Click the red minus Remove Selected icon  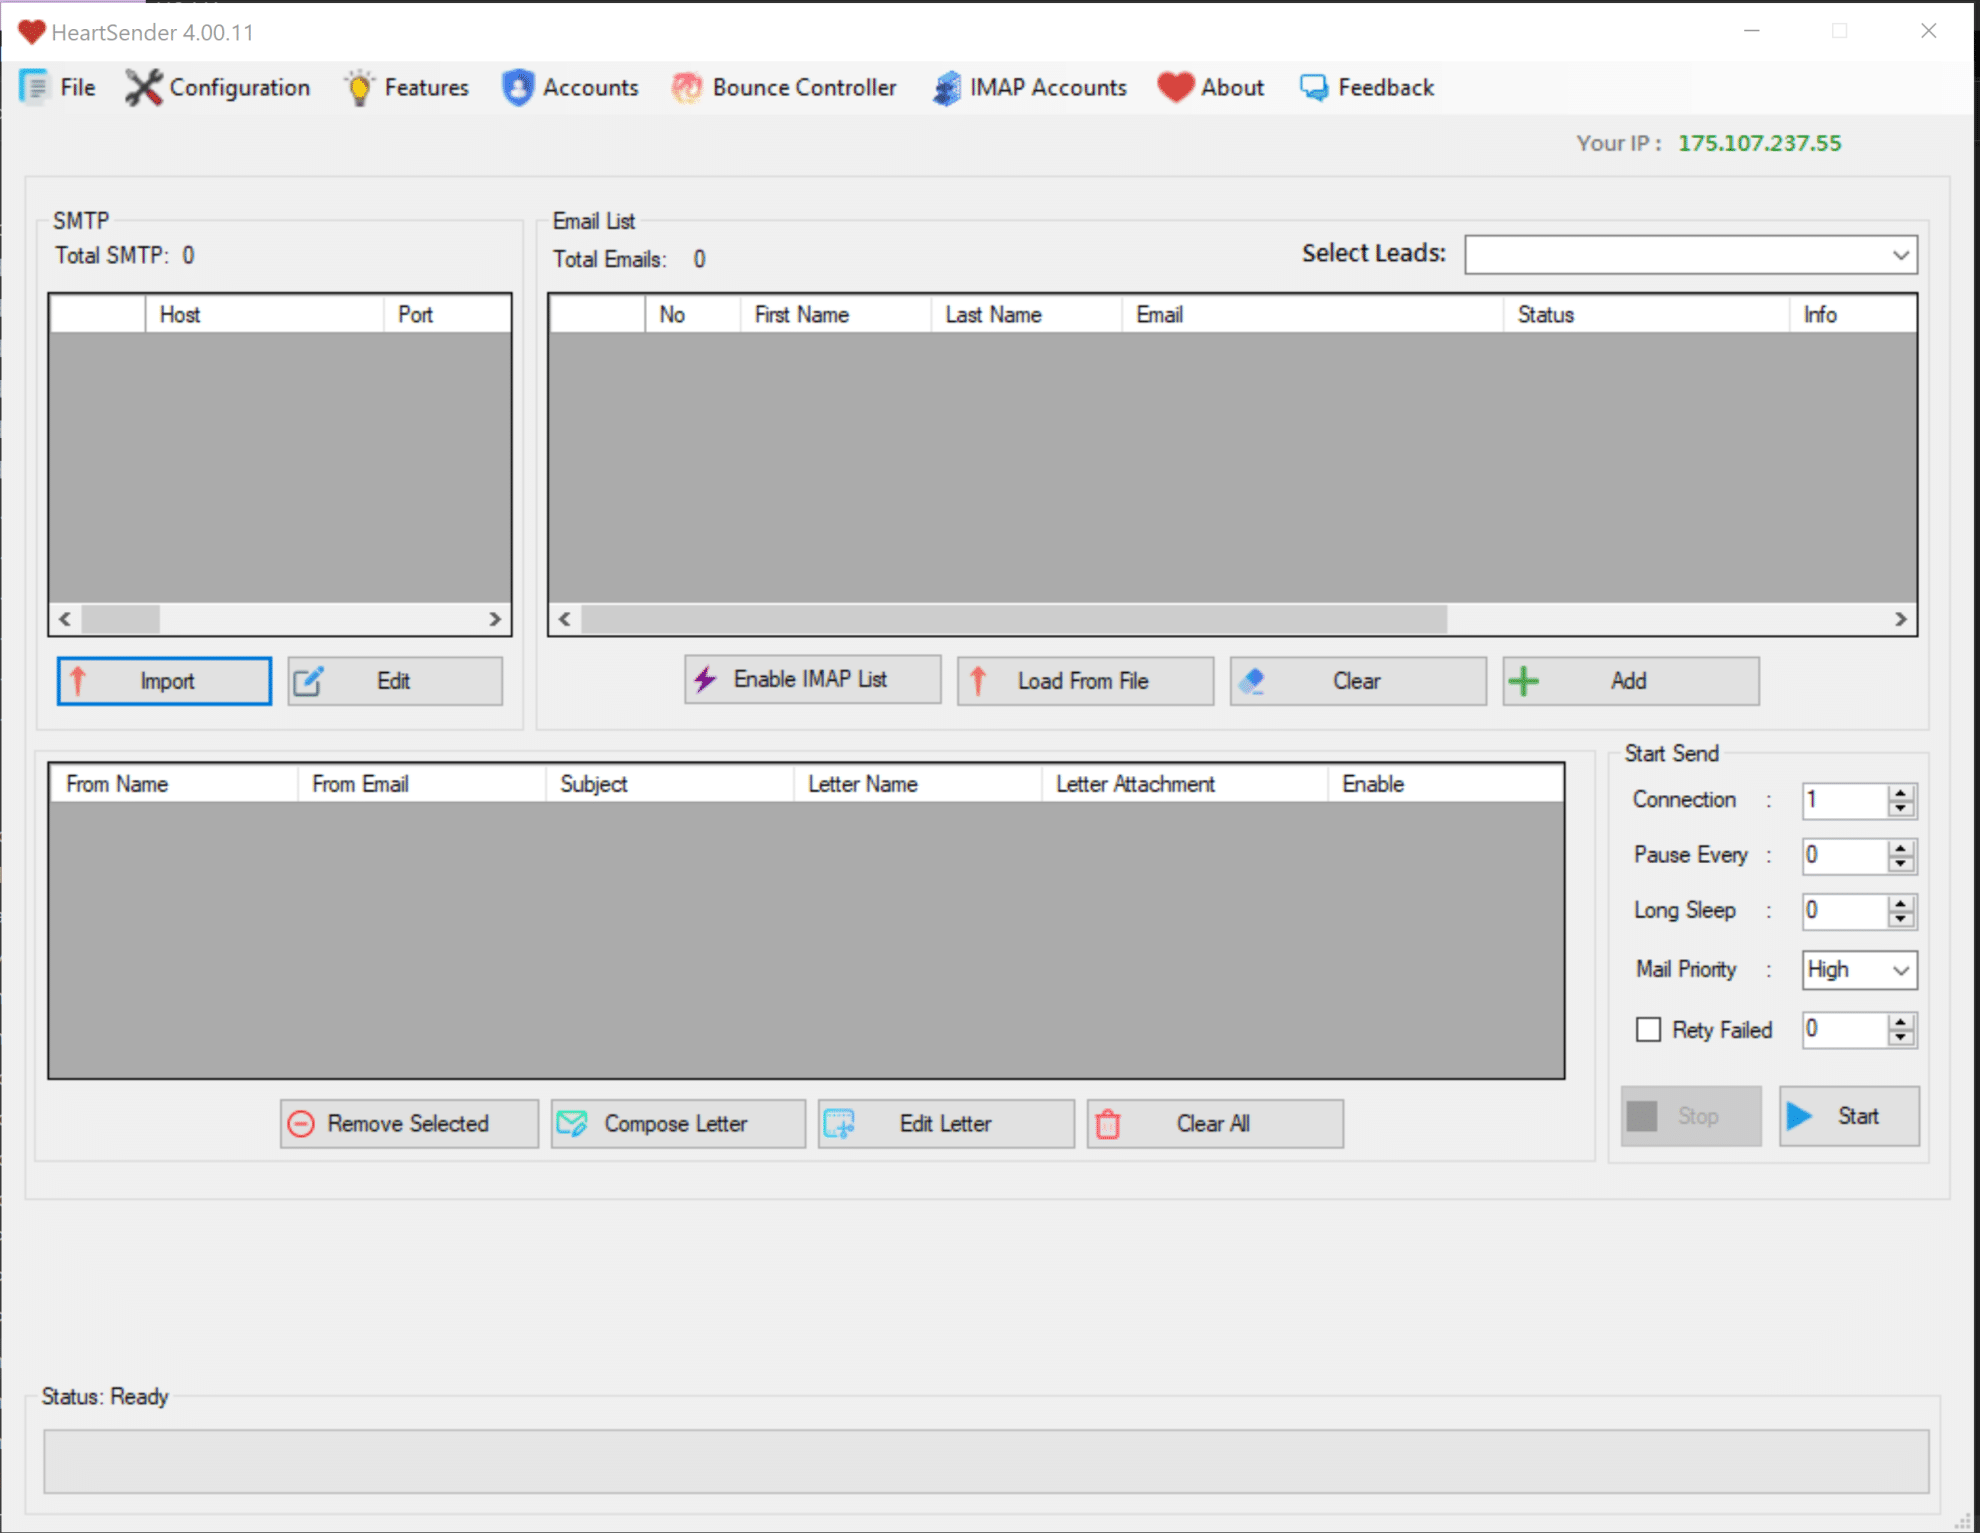(x=301, y=1123)
